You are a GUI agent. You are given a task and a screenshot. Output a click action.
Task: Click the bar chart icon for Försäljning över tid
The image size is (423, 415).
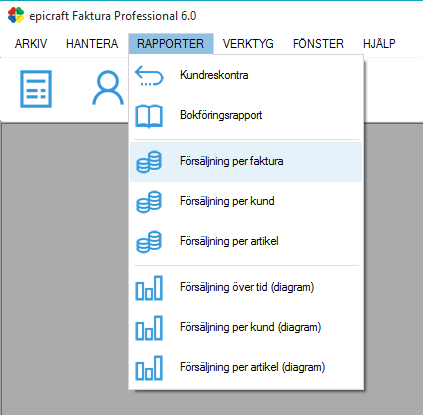coord(149,288)
